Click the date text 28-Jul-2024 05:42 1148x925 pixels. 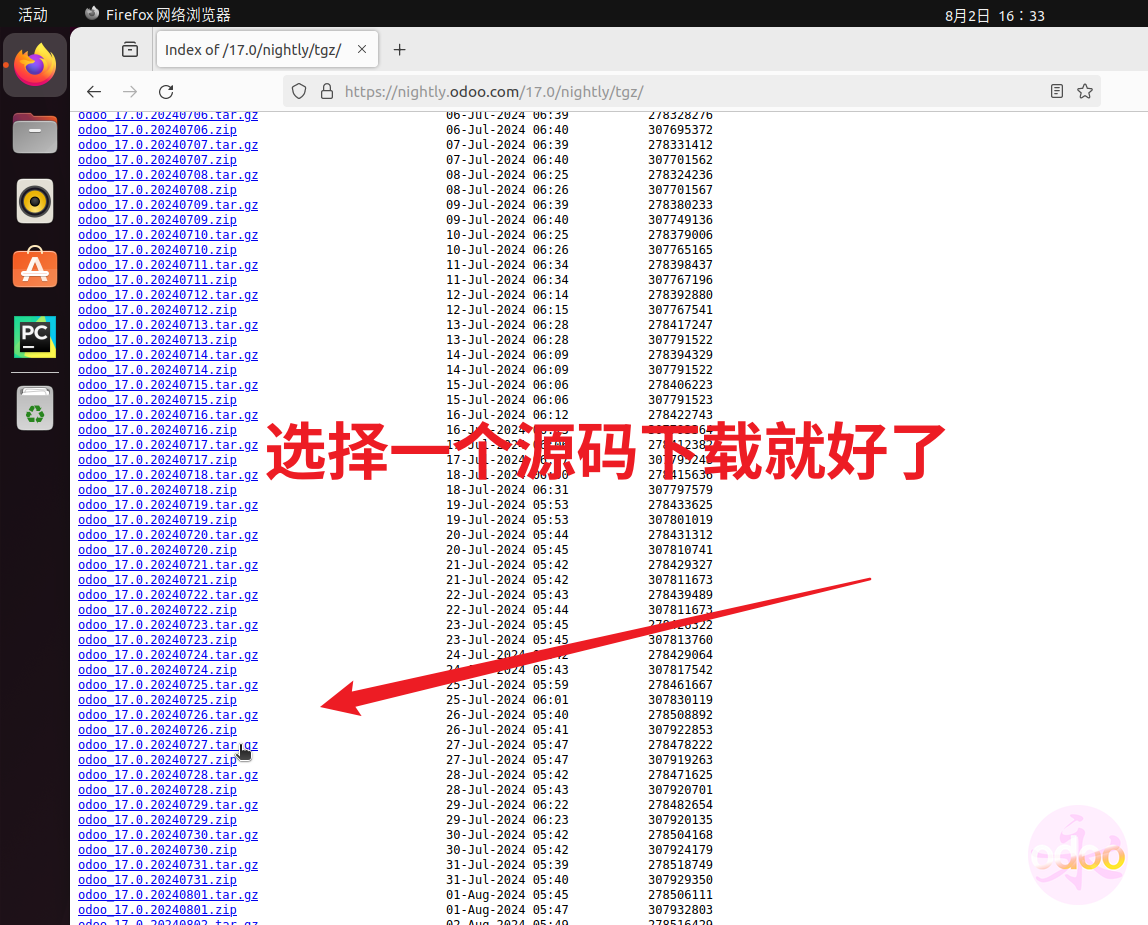tap(507, 775)
